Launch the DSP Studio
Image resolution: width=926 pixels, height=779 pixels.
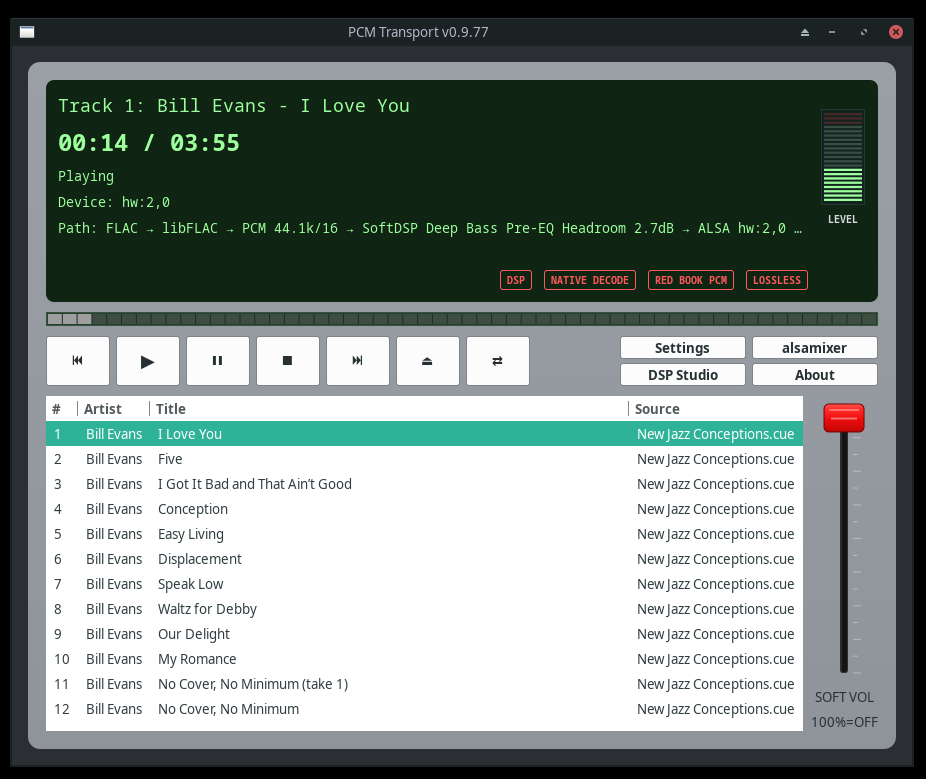(682, 374)
